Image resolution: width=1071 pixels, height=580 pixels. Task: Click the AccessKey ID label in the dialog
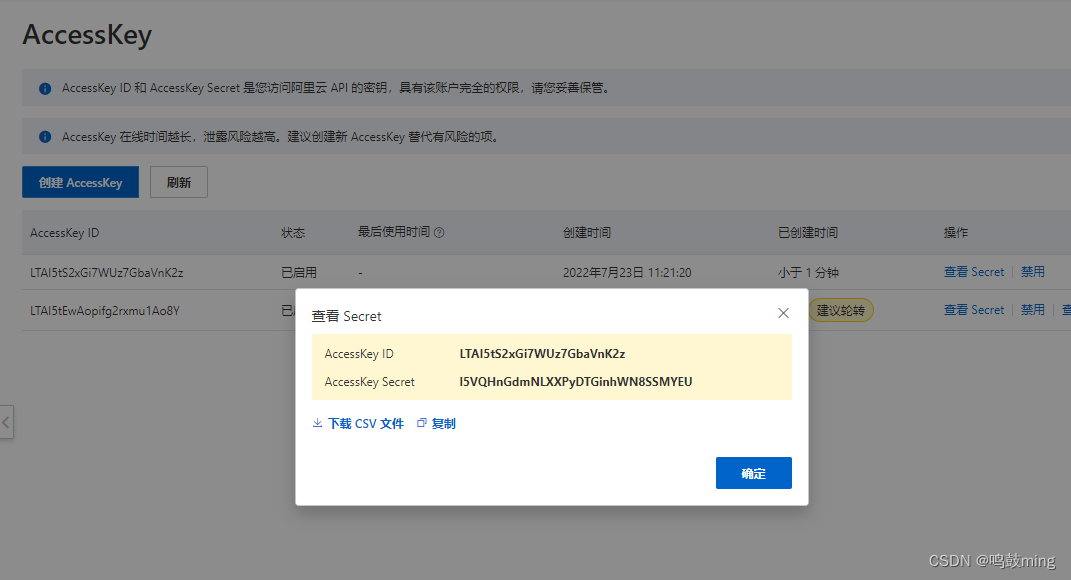click(x=359, y=354)
